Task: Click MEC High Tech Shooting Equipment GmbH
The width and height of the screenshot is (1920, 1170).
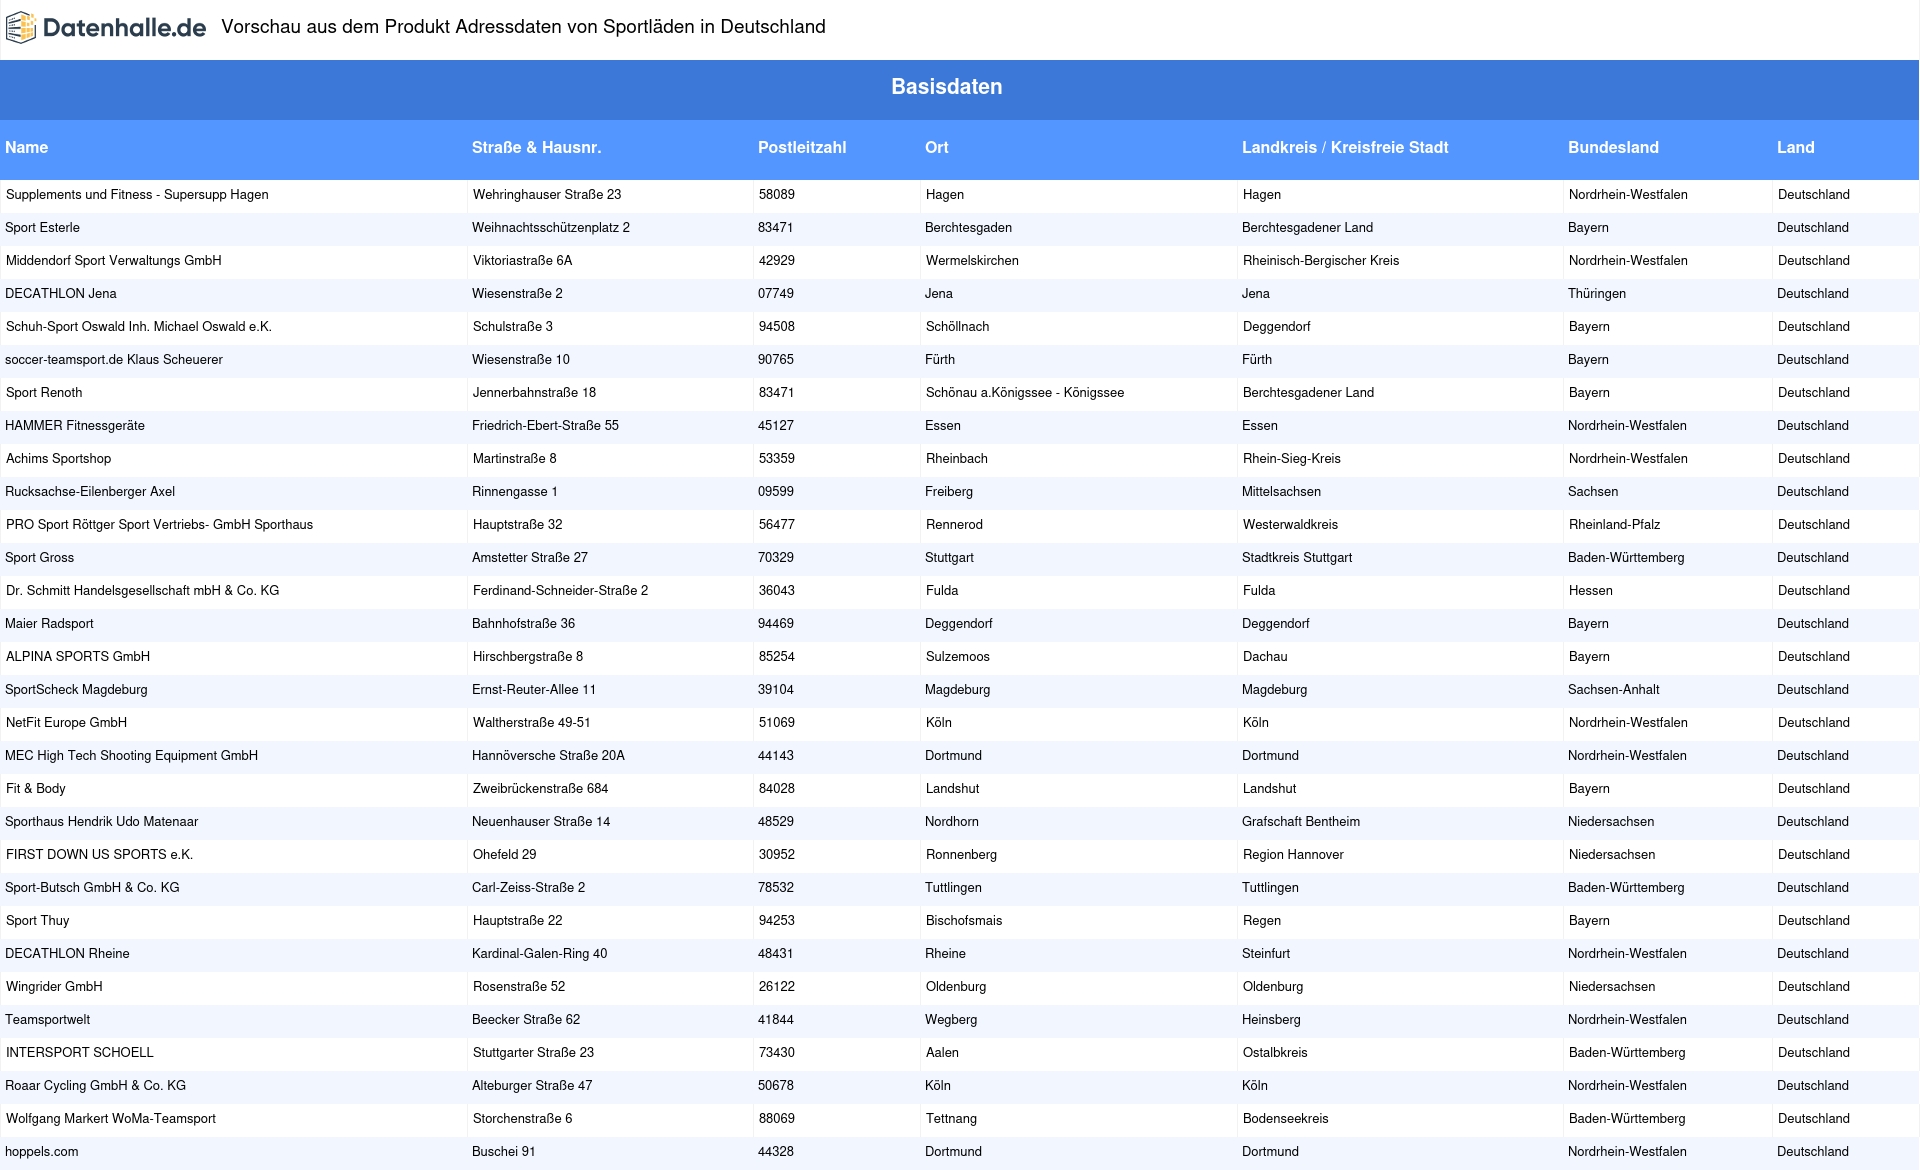Action: click(x=131, y=756)
